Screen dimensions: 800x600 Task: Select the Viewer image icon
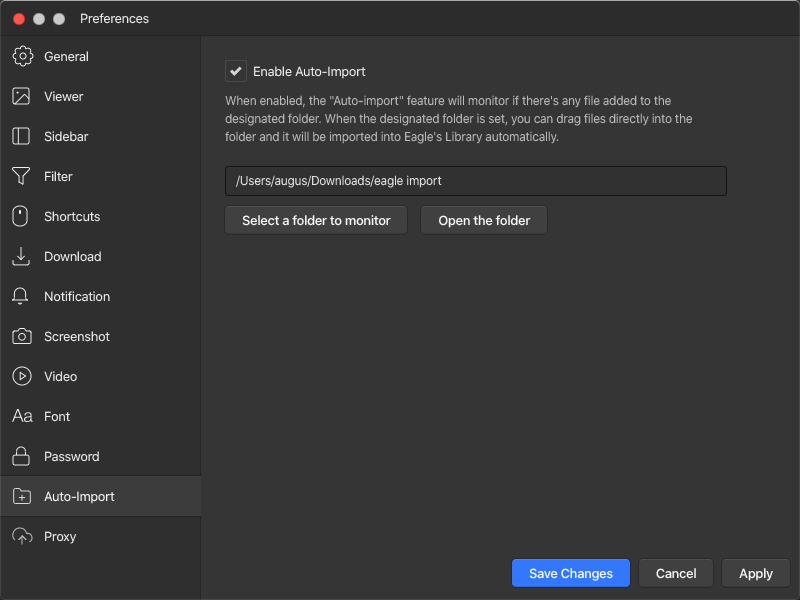pos(21,96)
